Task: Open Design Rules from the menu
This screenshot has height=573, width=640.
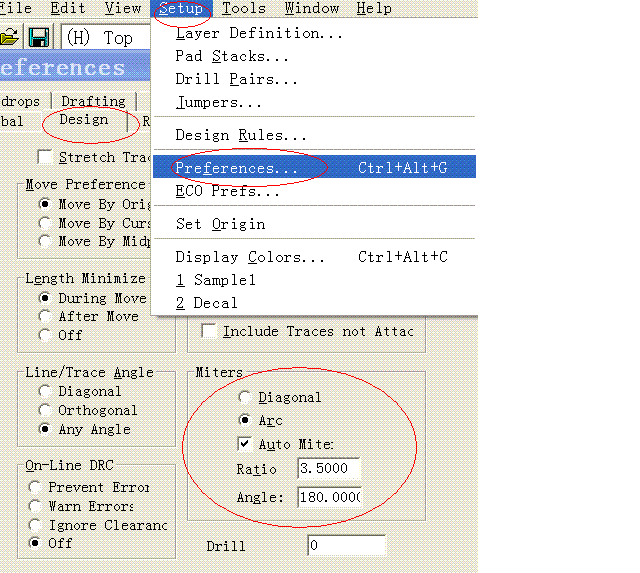Action: pos(314,135)
